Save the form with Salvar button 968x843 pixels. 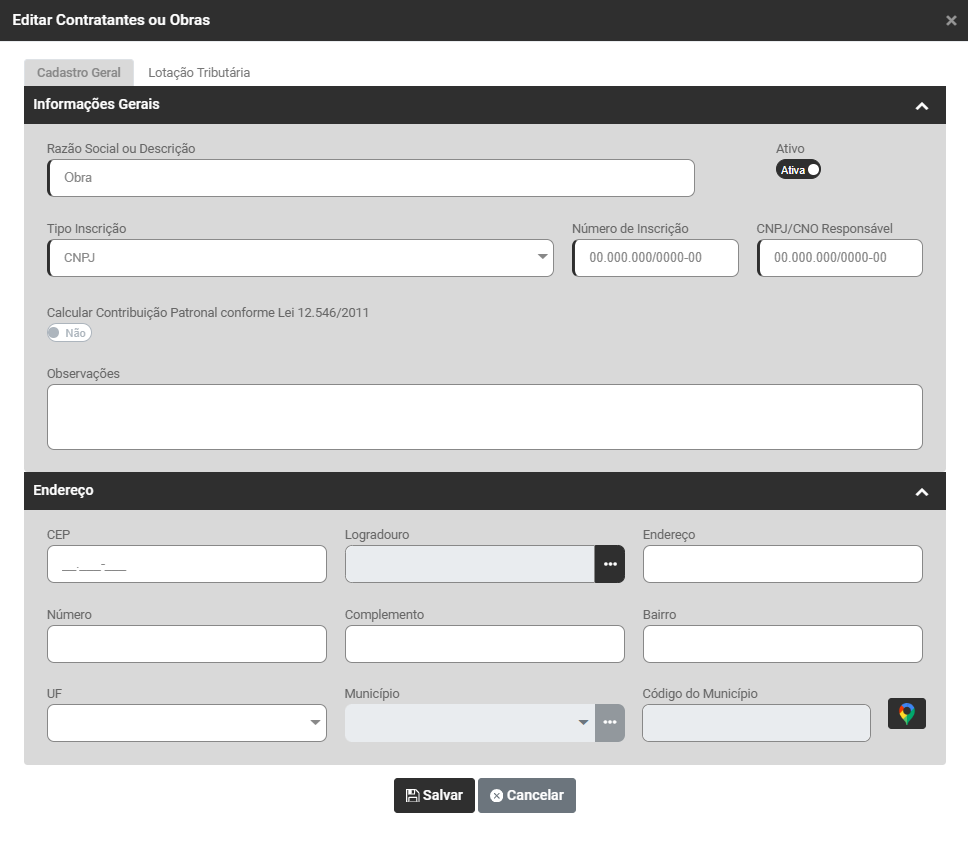coord(434,796)
